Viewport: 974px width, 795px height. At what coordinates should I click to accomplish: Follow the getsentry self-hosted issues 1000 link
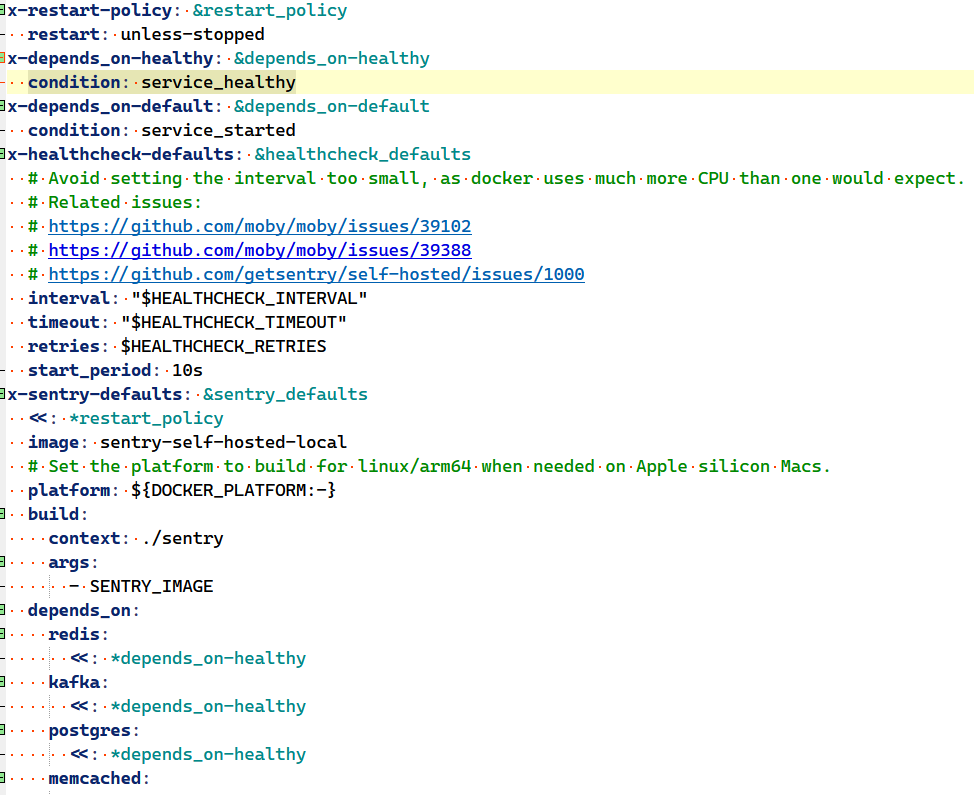click(316, 274)
